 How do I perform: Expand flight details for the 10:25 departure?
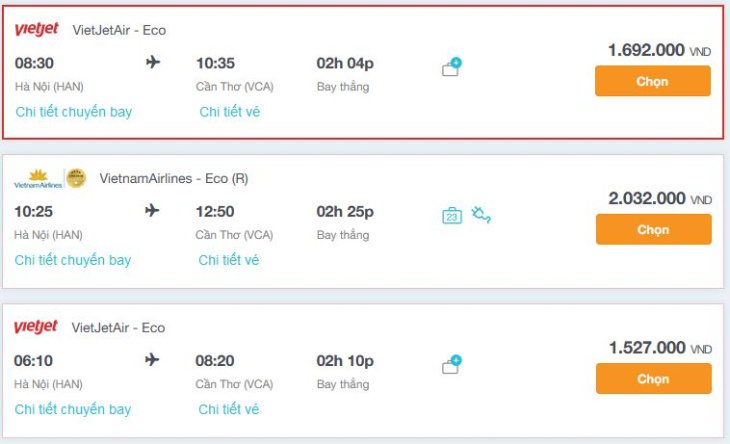point(73,260)
